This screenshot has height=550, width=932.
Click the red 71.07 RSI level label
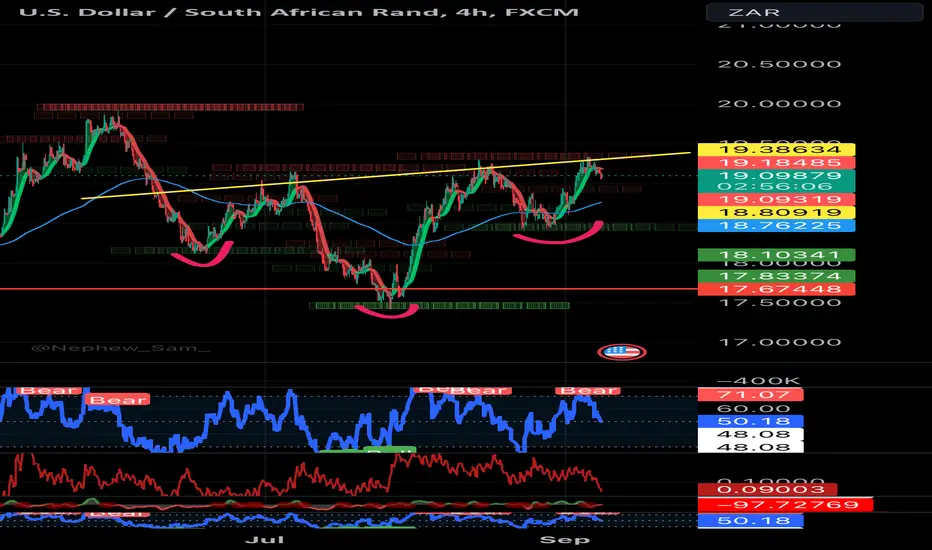pyautogui.click(x=751, y=395)
